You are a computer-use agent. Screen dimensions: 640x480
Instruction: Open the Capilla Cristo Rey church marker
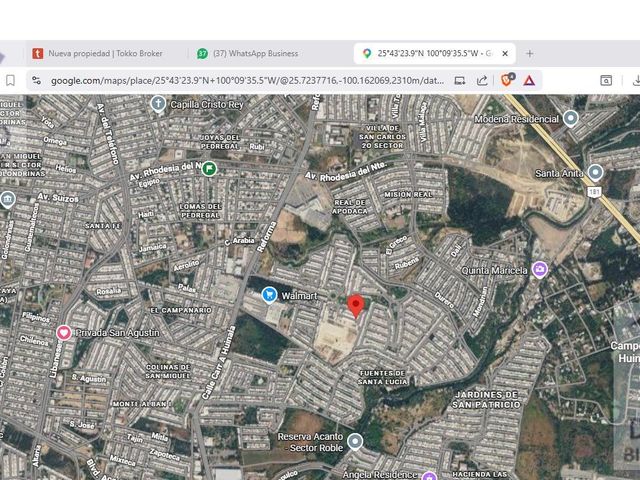[158, 104]
